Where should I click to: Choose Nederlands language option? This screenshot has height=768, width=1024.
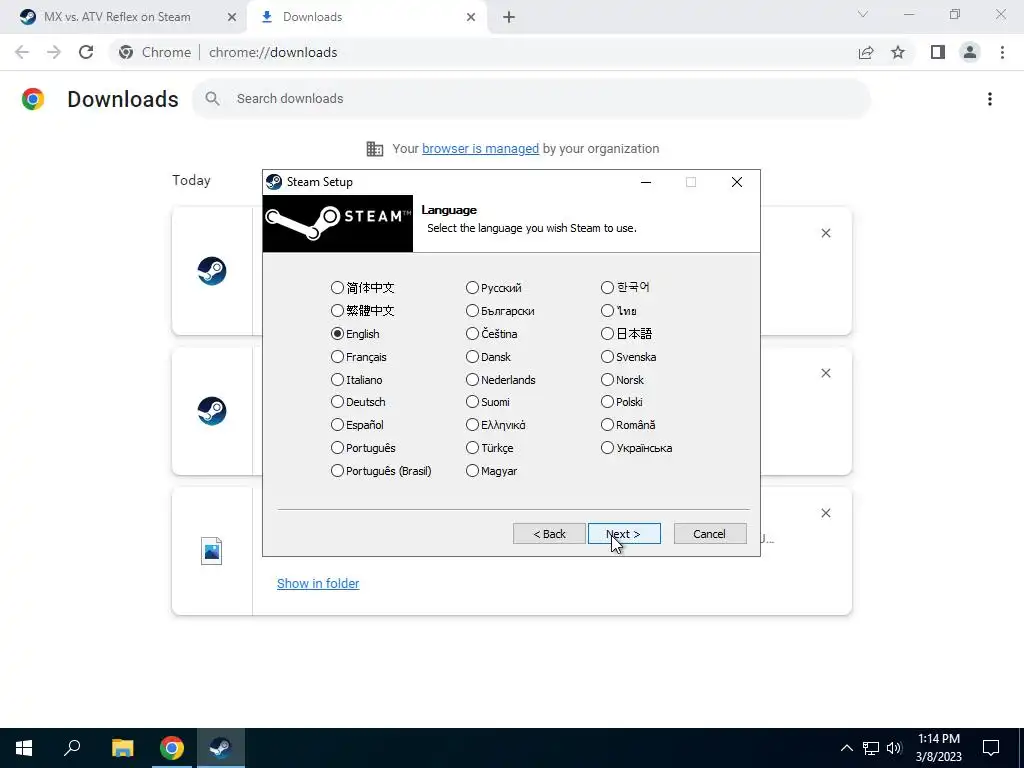472,379
